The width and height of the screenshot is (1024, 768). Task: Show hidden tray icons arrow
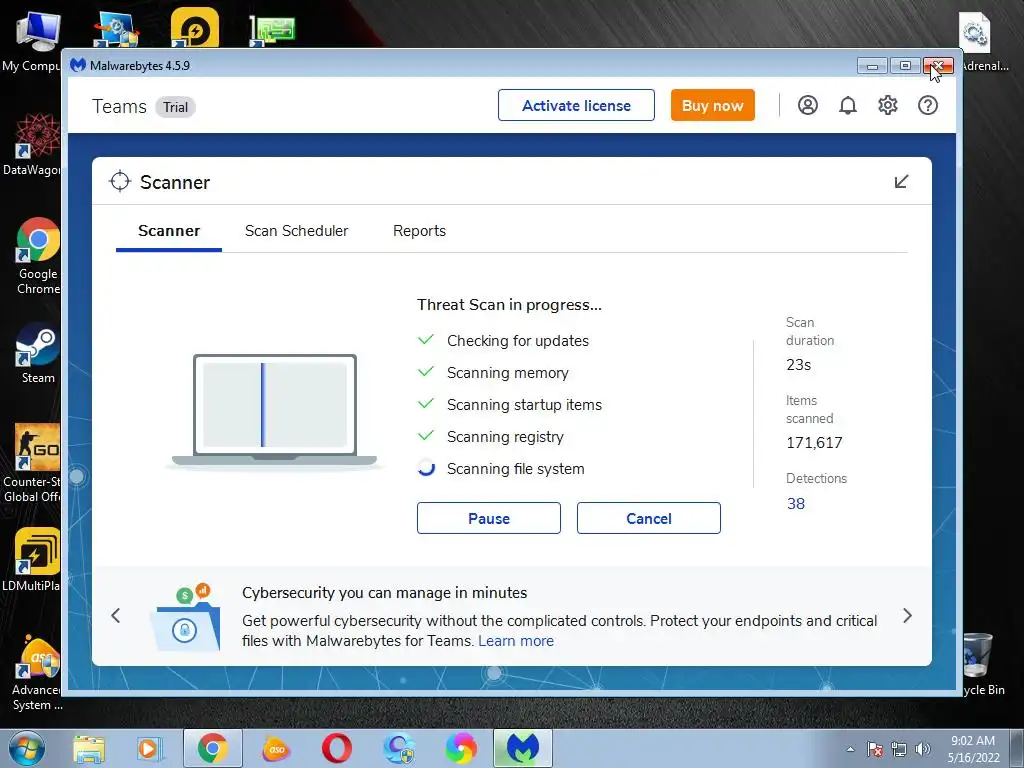(x=850, y=749)
